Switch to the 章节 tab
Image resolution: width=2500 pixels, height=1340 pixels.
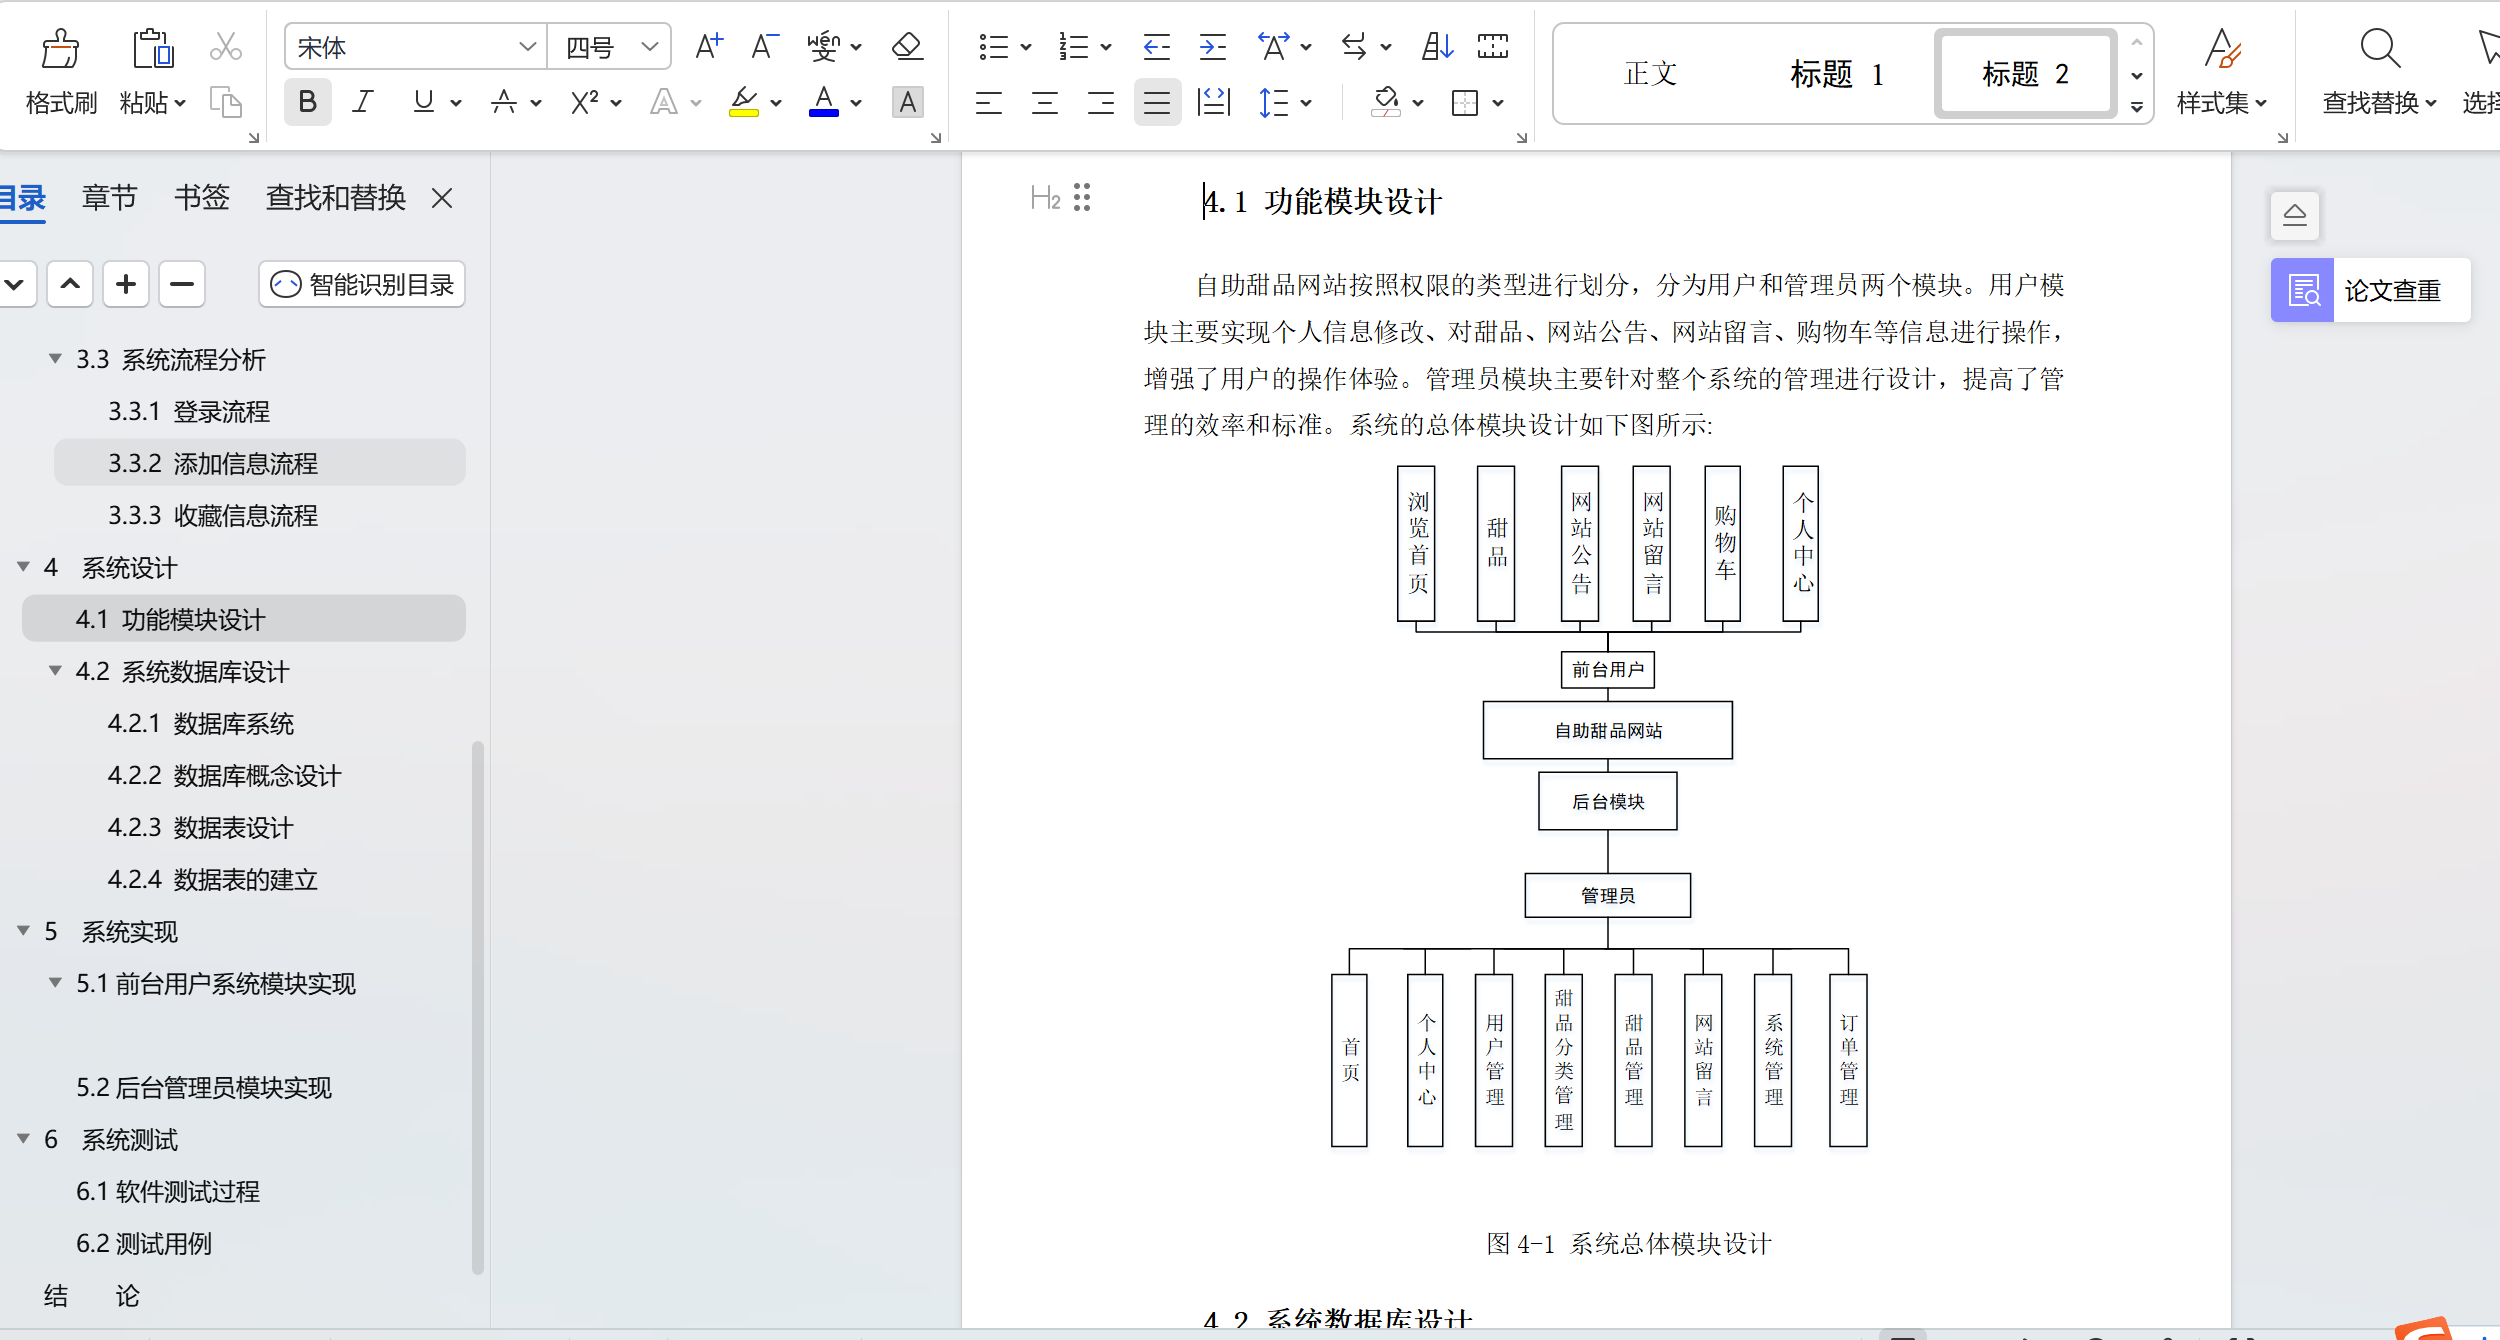[109, 197]
